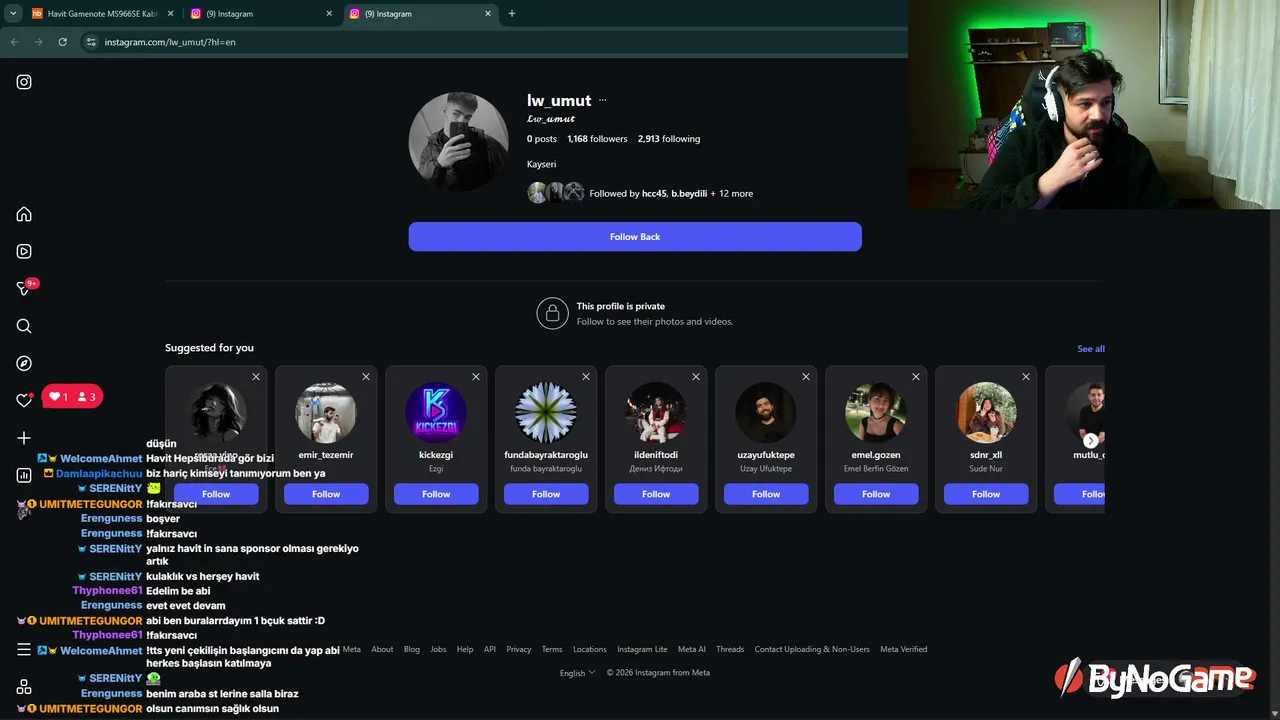Go to Home via the sidebar house icon
The height and width of the screenshot is (720, 1280).
[x=24, y=214]
